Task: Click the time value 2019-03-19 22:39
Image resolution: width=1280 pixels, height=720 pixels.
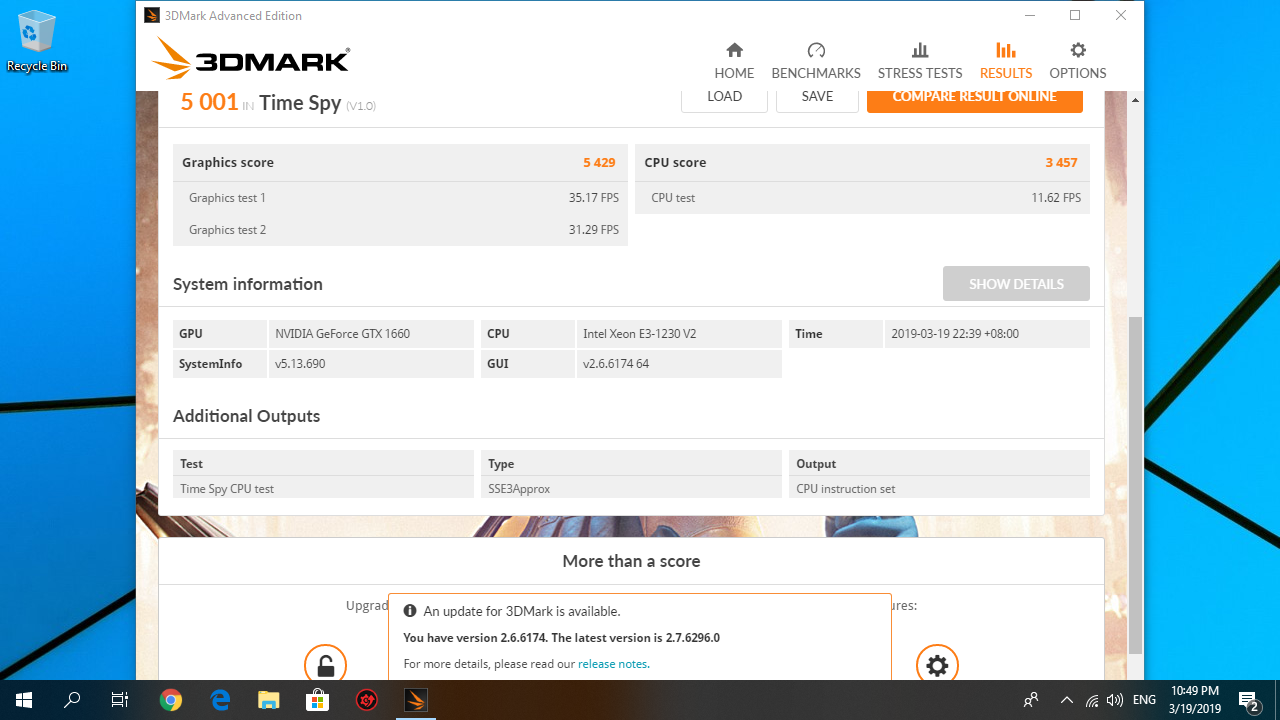Action: [987, 334]
